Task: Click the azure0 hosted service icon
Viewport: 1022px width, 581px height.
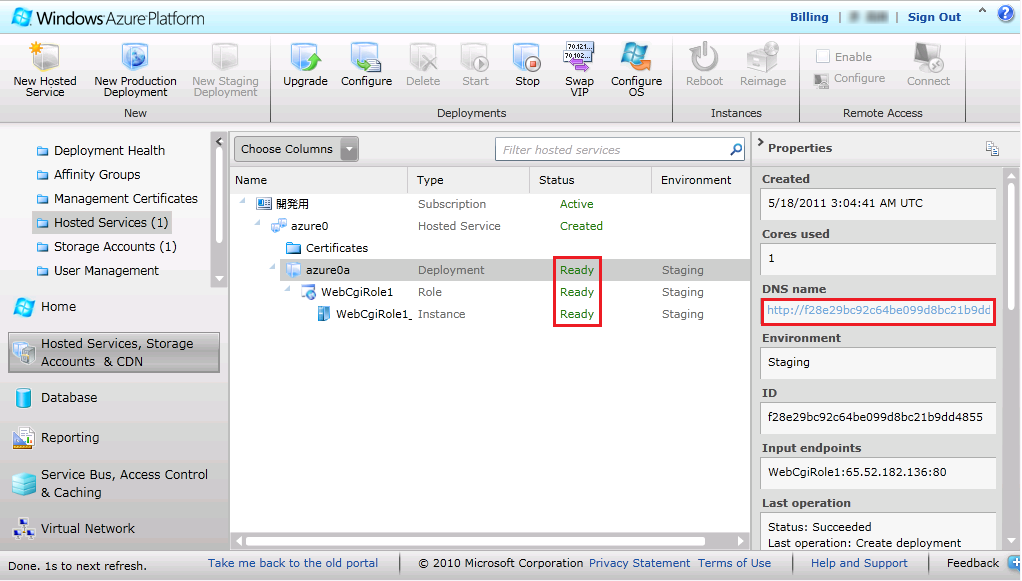Action: [278, 226]
